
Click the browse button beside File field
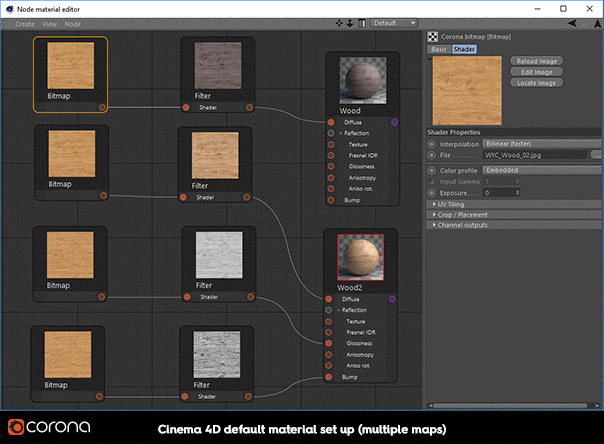[596, 155]
